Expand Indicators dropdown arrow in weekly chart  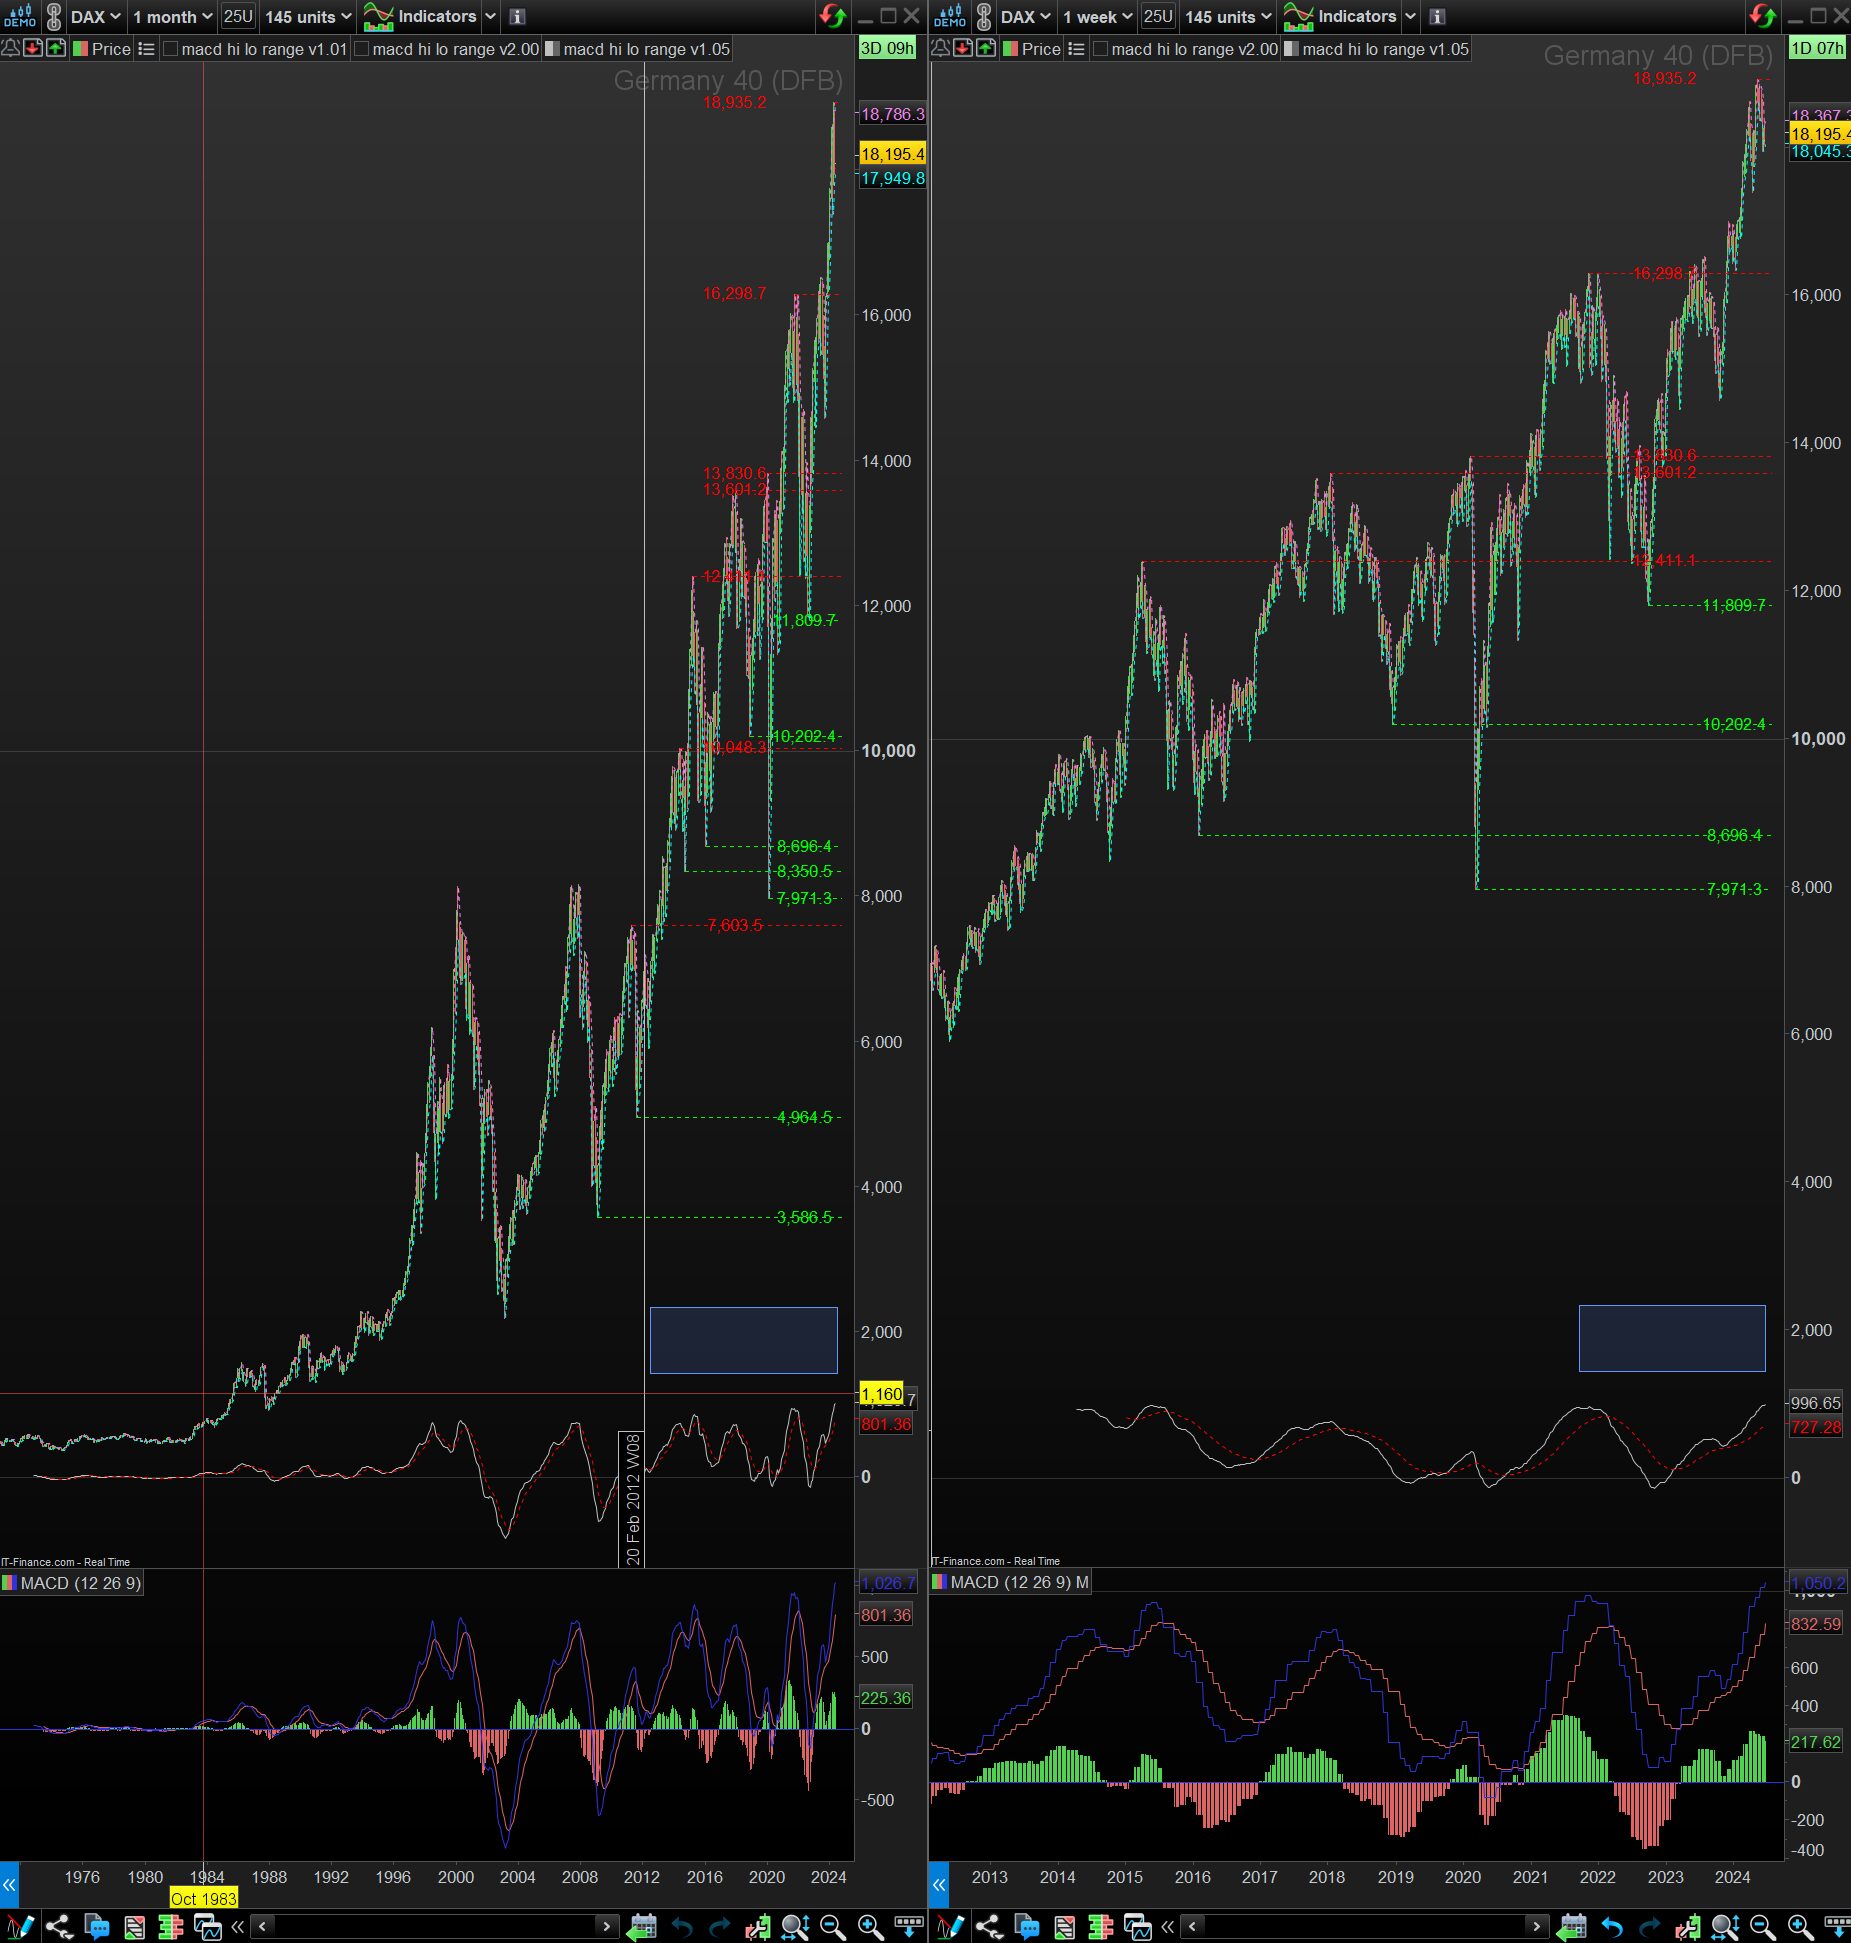(x=1410, y=17)
